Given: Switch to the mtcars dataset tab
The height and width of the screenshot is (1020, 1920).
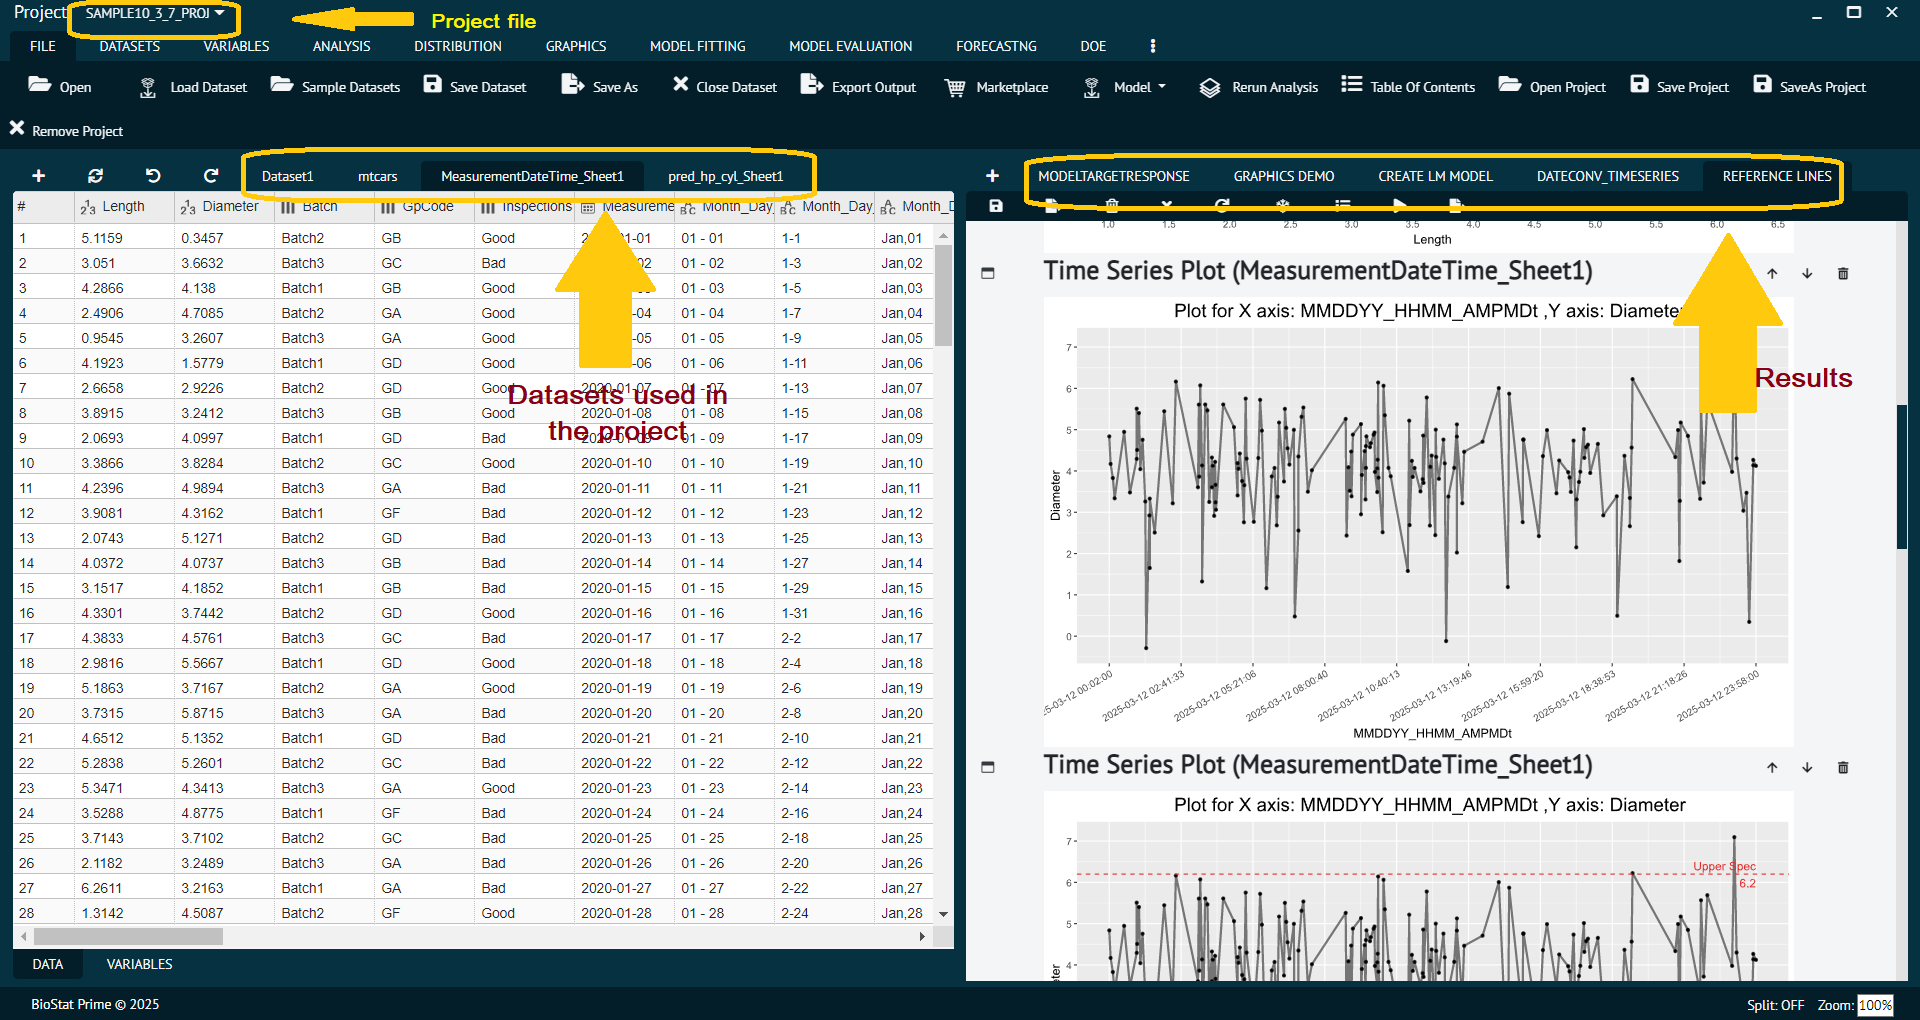Looking at the screenshot, I should [x=377, y=177].
